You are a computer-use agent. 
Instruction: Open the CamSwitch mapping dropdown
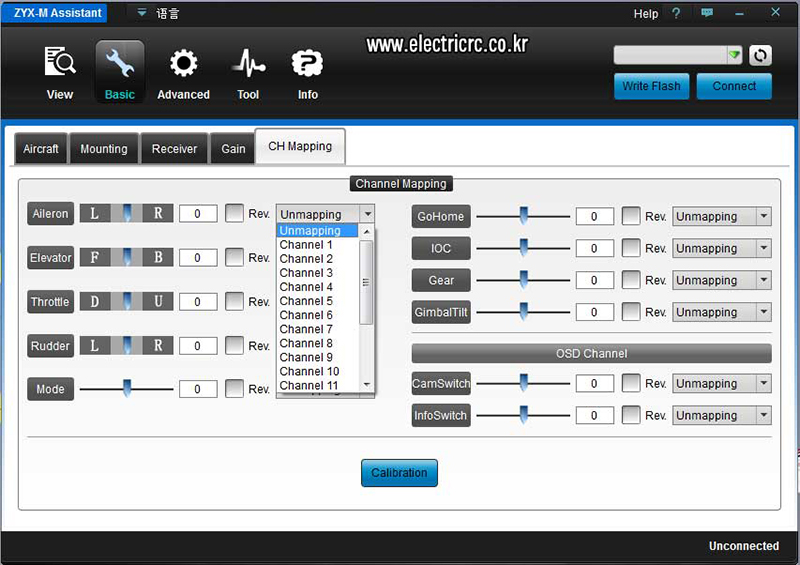coord(721,383)
